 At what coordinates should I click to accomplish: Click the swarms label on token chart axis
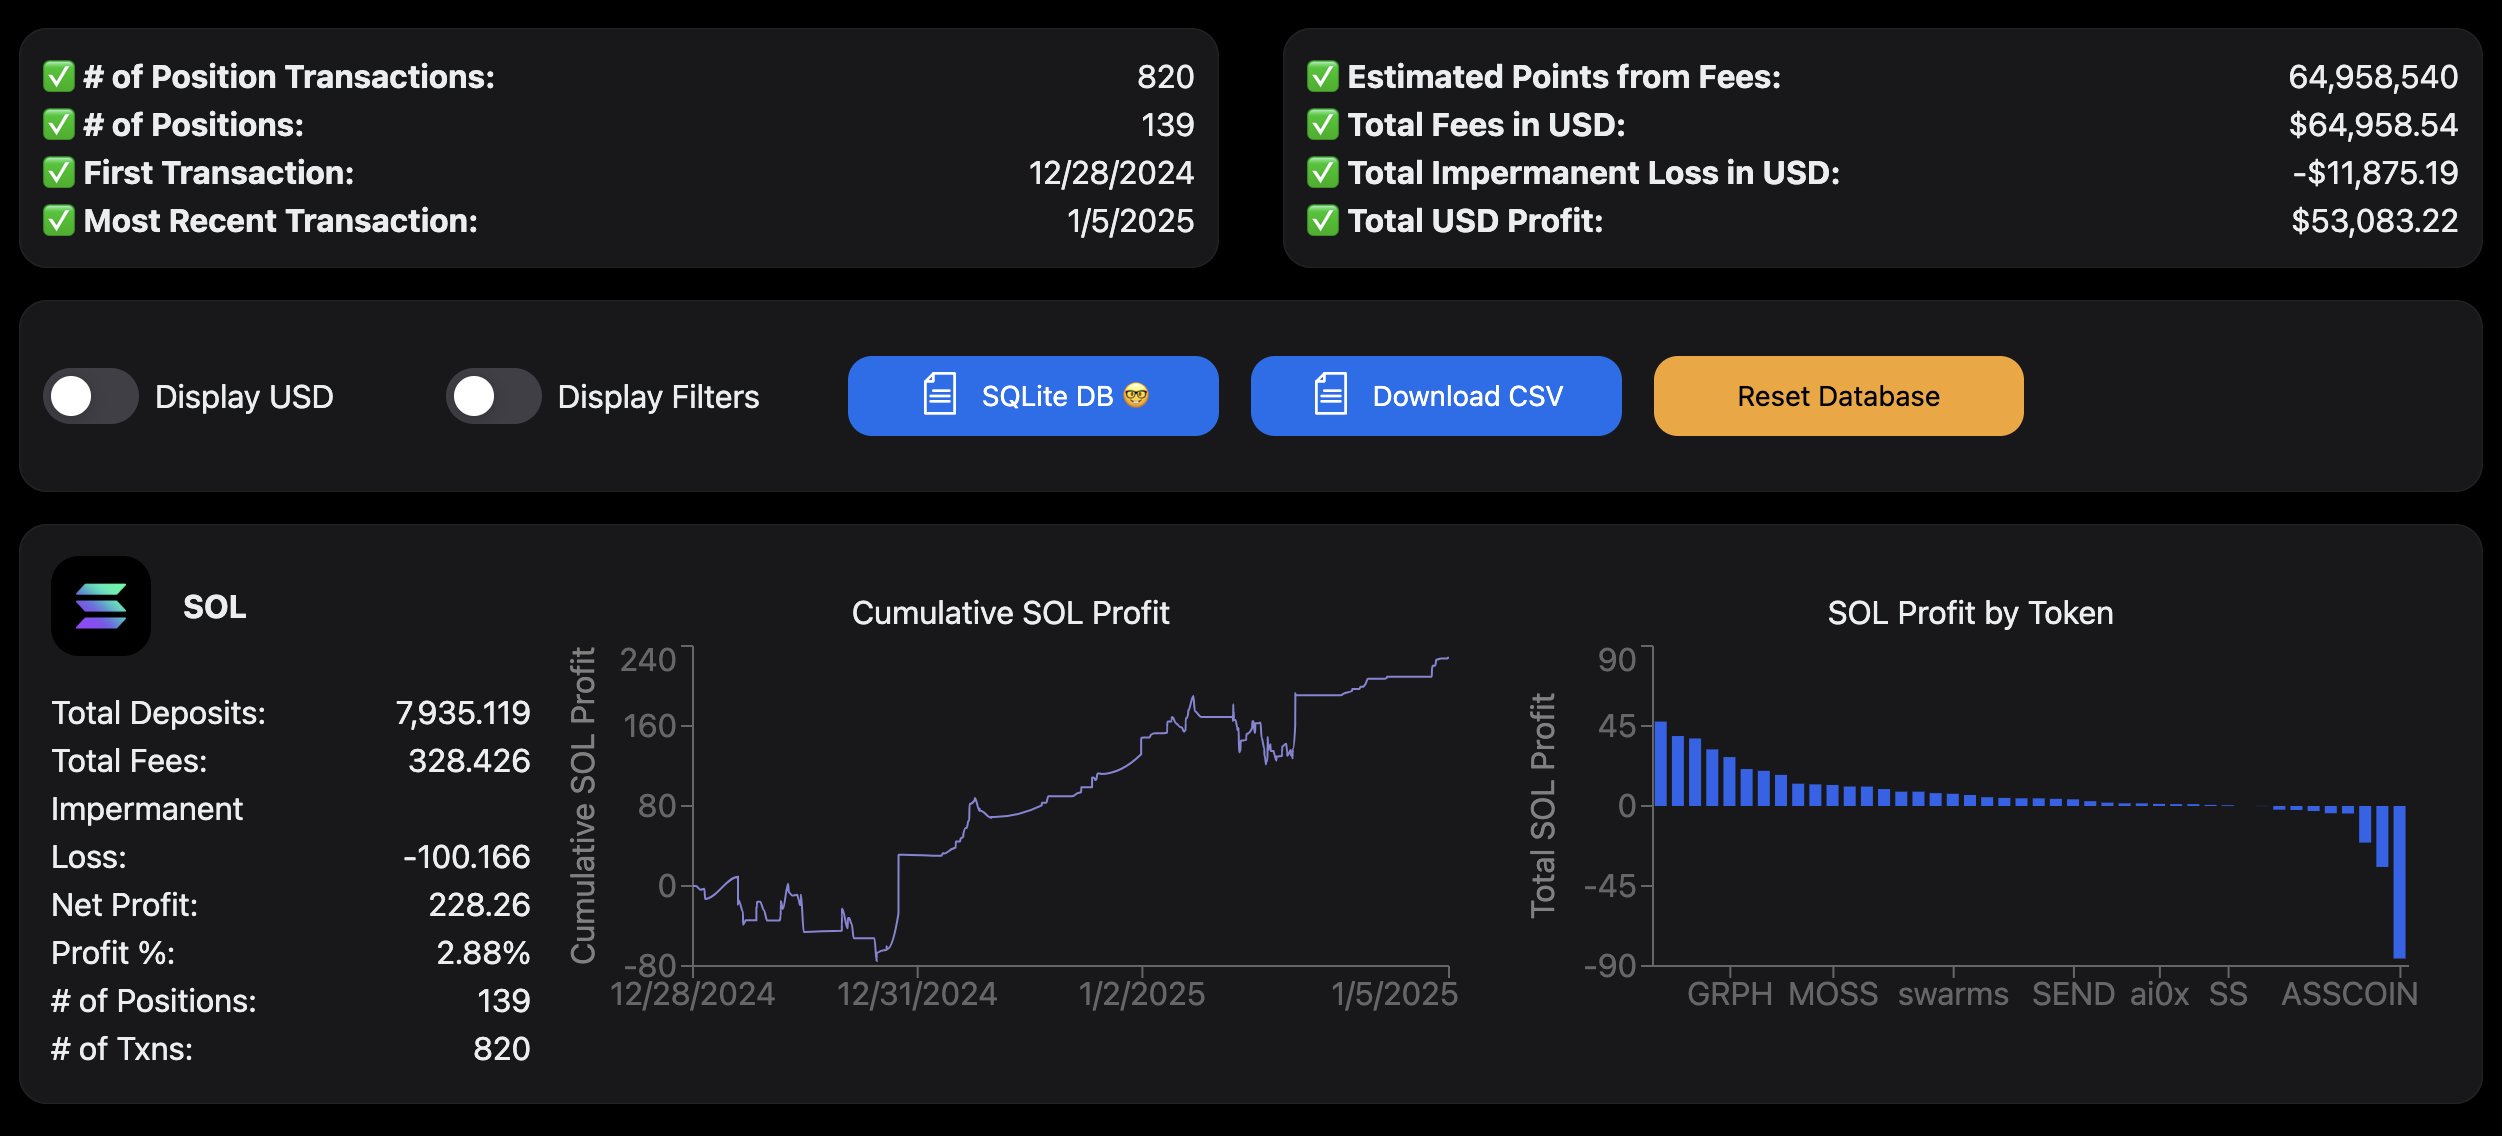[x=1953, y=994]
